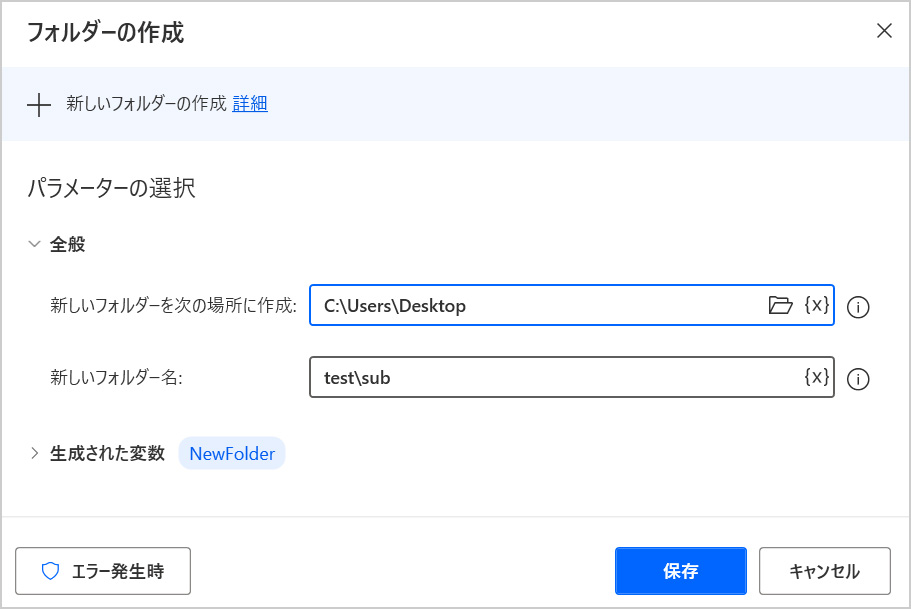Collapse the 全般 section chevron
Image resolution: width=911 pixels, height=609 pixels.
(35, 244)
